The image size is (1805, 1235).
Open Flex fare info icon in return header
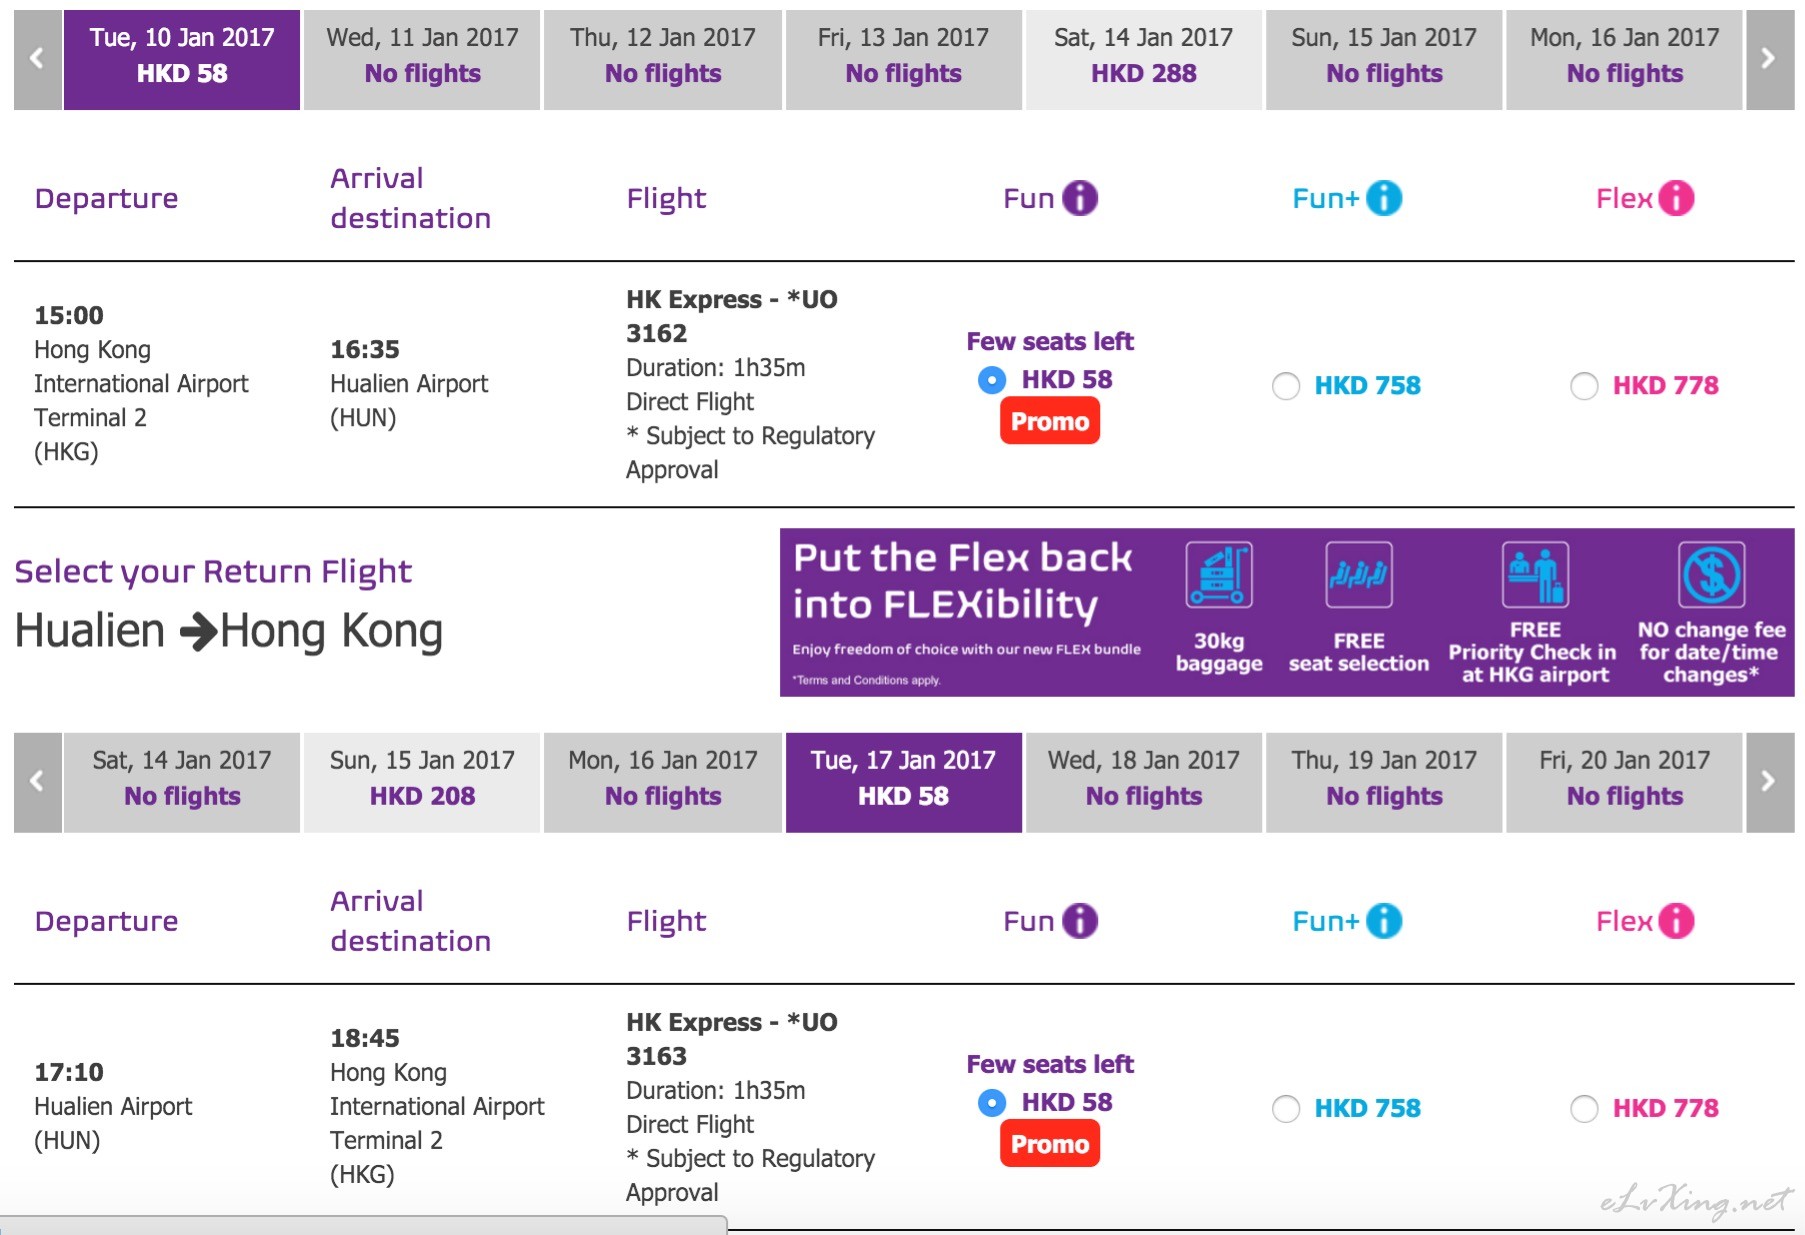click(1676, 921)
